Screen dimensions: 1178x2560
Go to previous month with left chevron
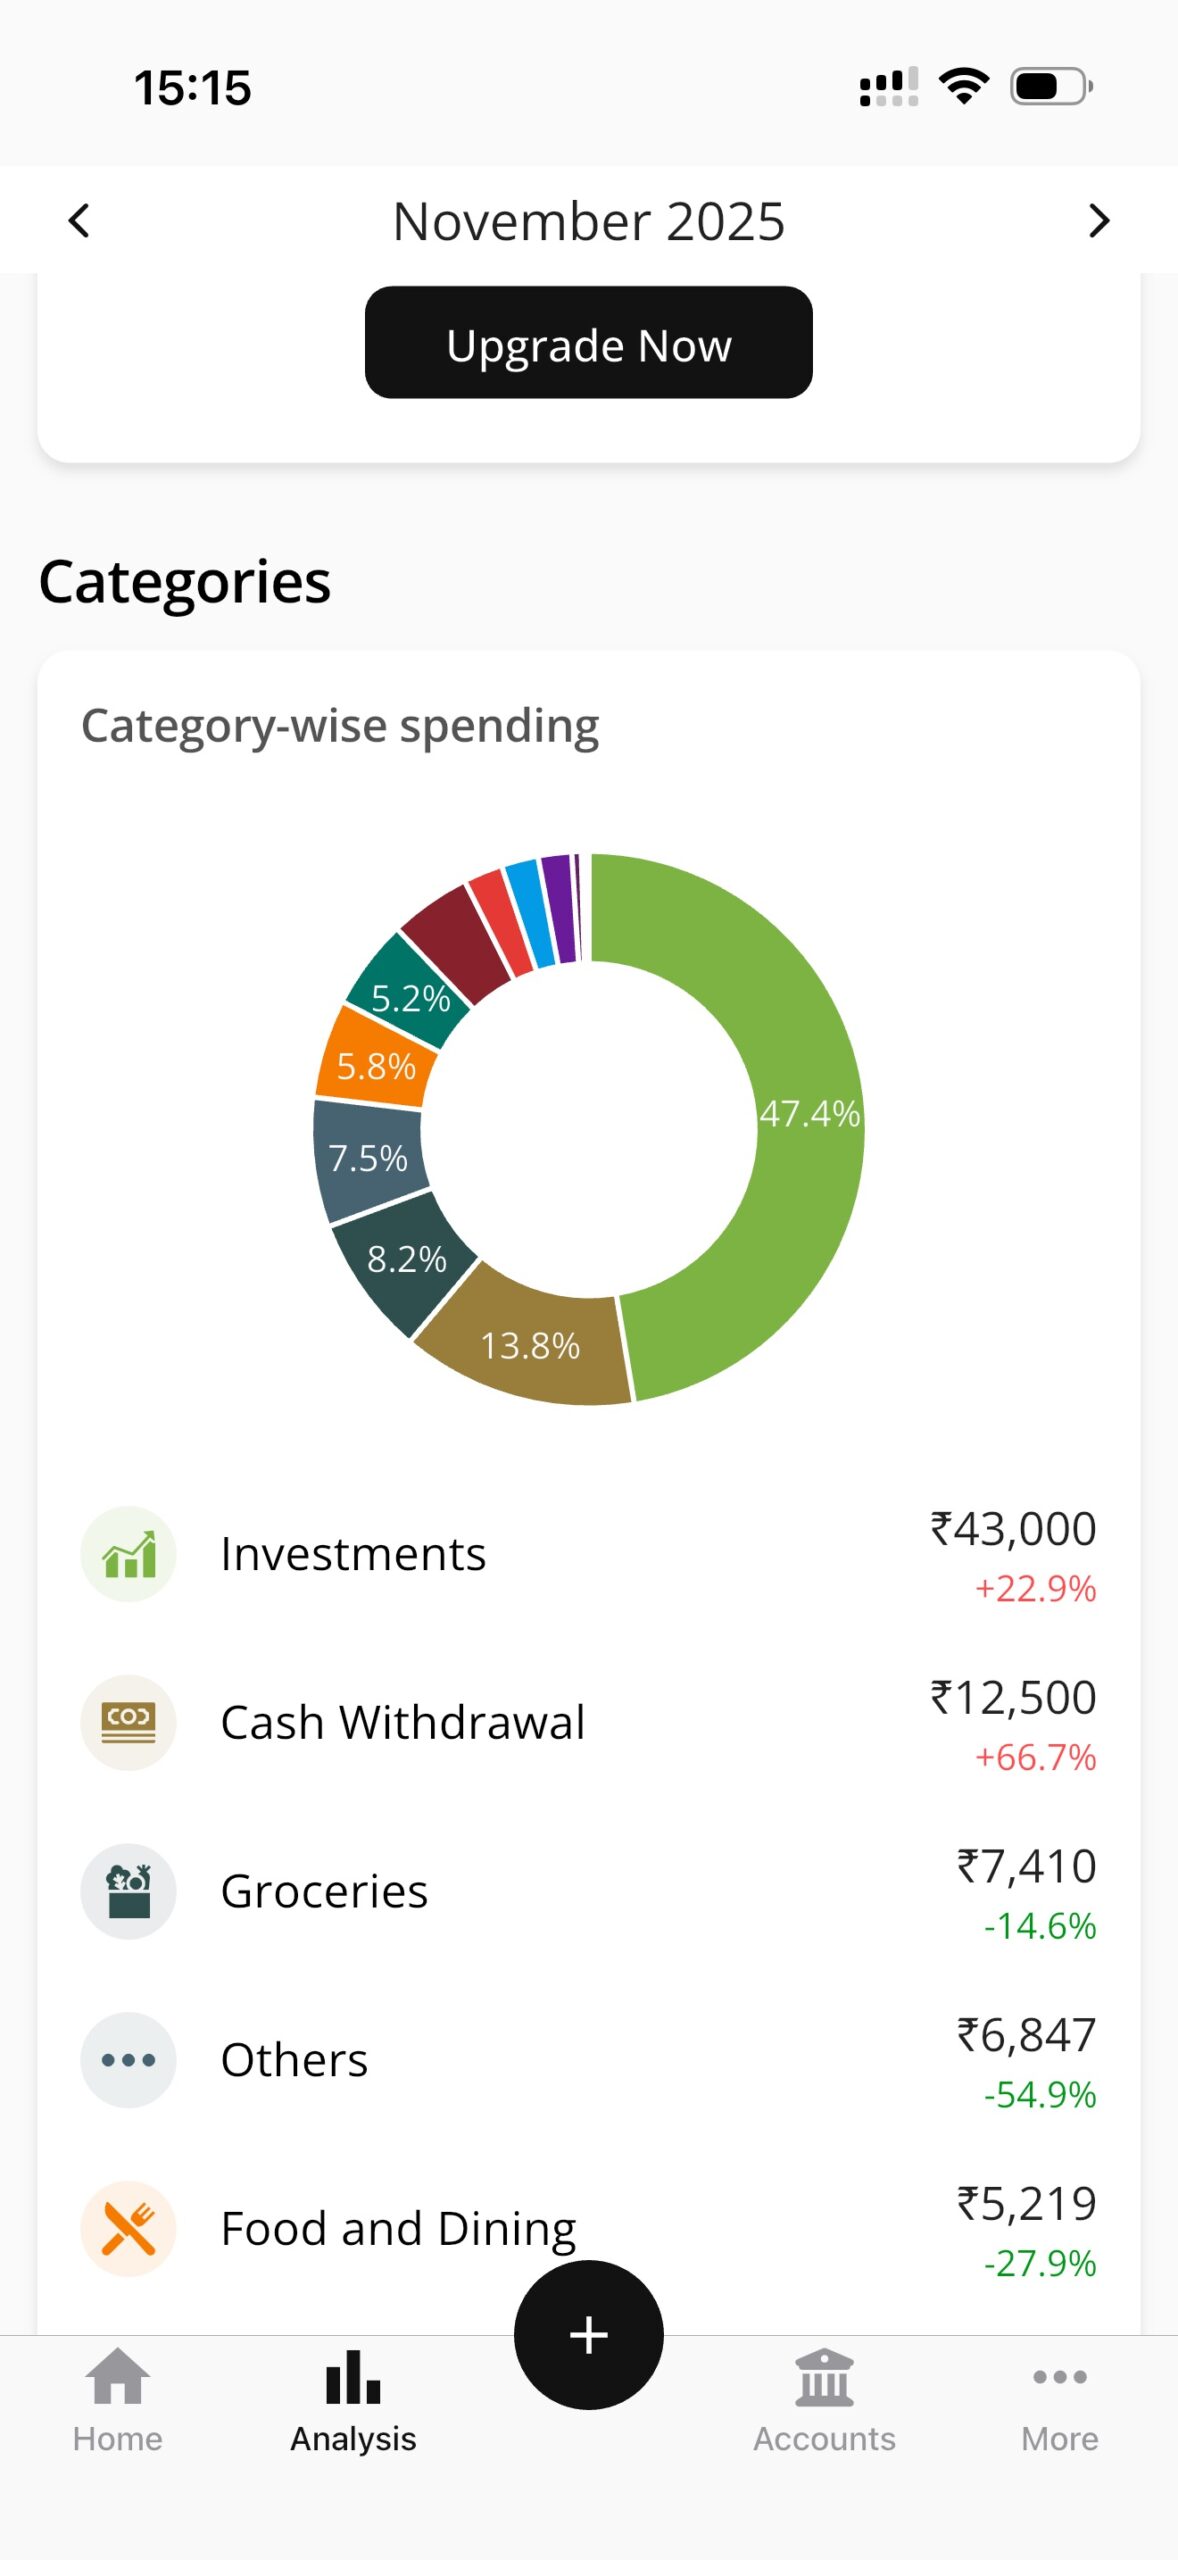pos(79,221)
